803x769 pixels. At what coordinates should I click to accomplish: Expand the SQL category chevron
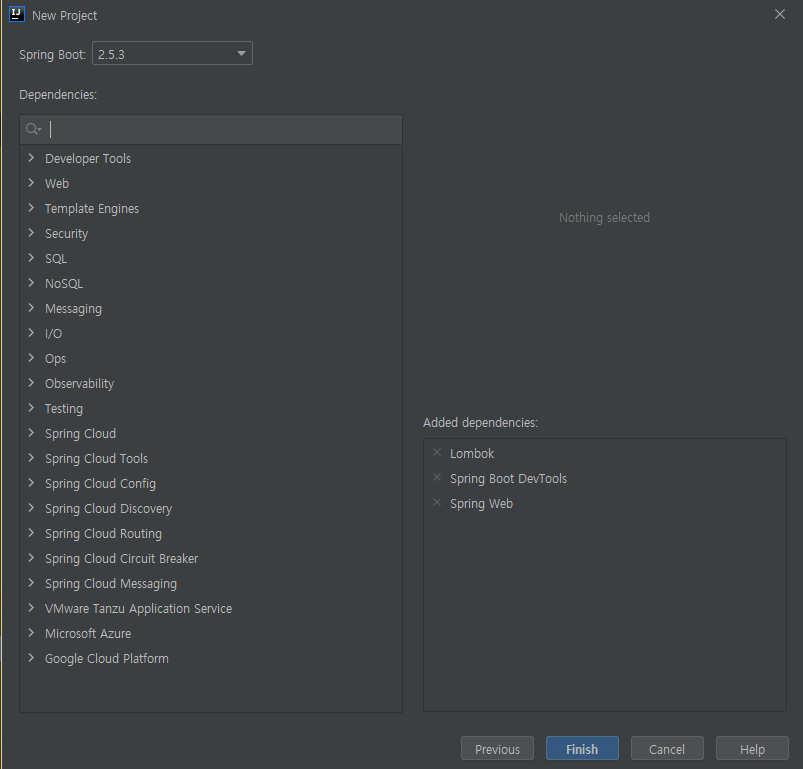click(31, 258)
